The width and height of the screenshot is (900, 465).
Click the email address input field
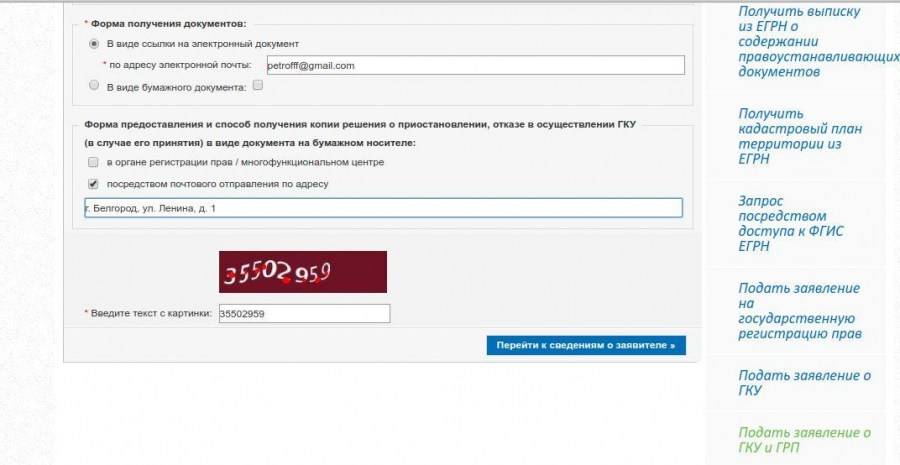tap(475, 65)
